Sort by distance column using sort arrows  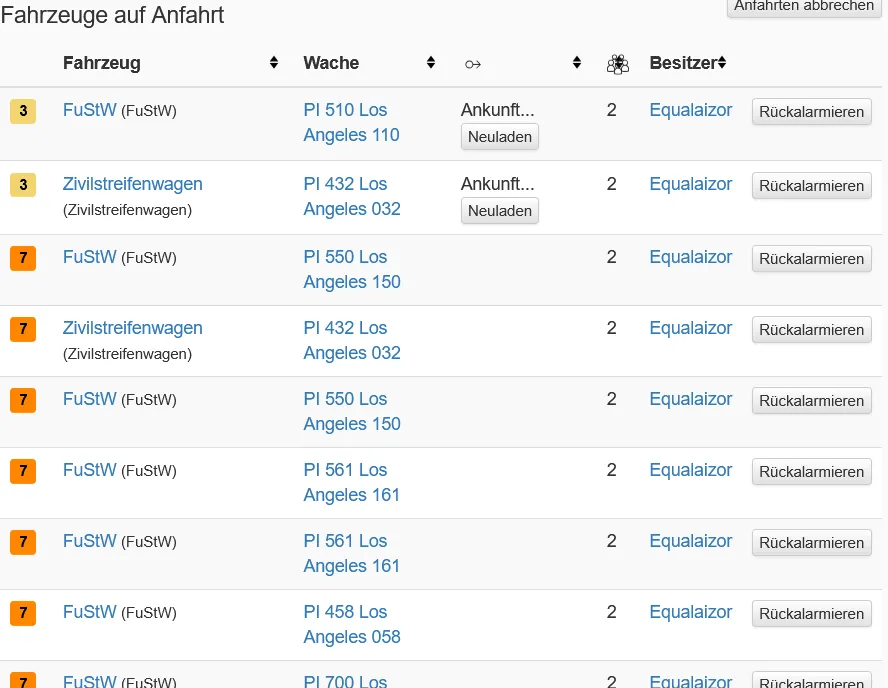pyautogui.click(x=577, y=63)
